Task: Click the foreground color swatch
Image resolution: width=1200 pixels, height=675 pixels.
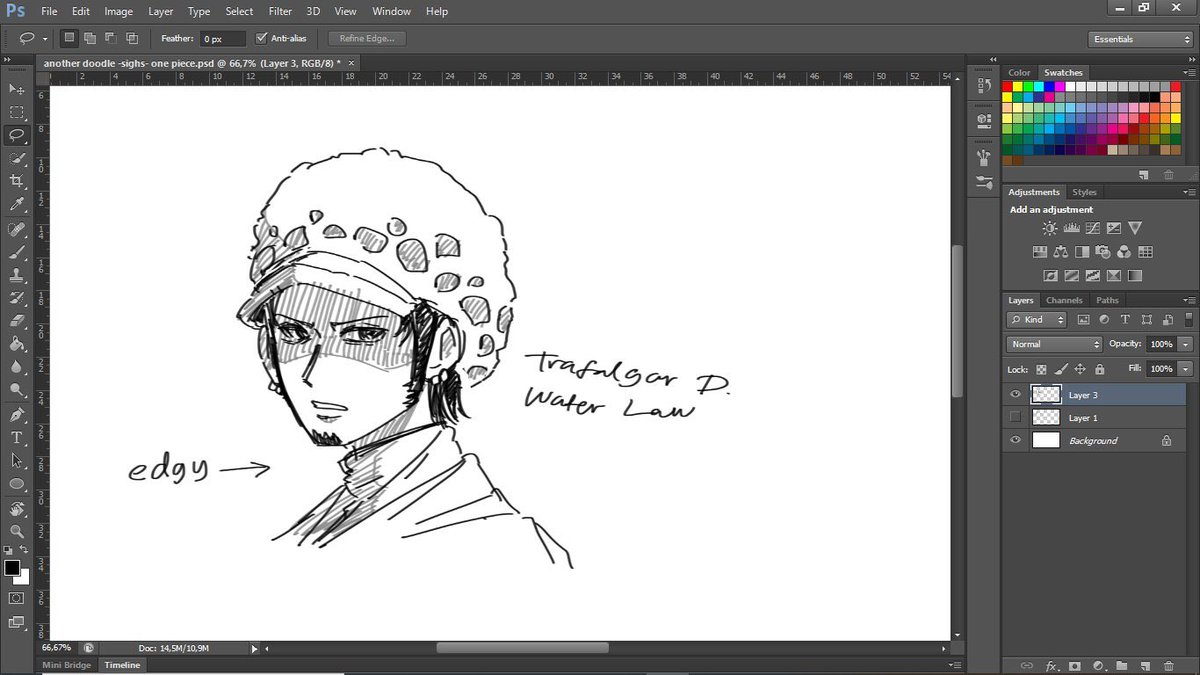Action: (x=12, y=568)
